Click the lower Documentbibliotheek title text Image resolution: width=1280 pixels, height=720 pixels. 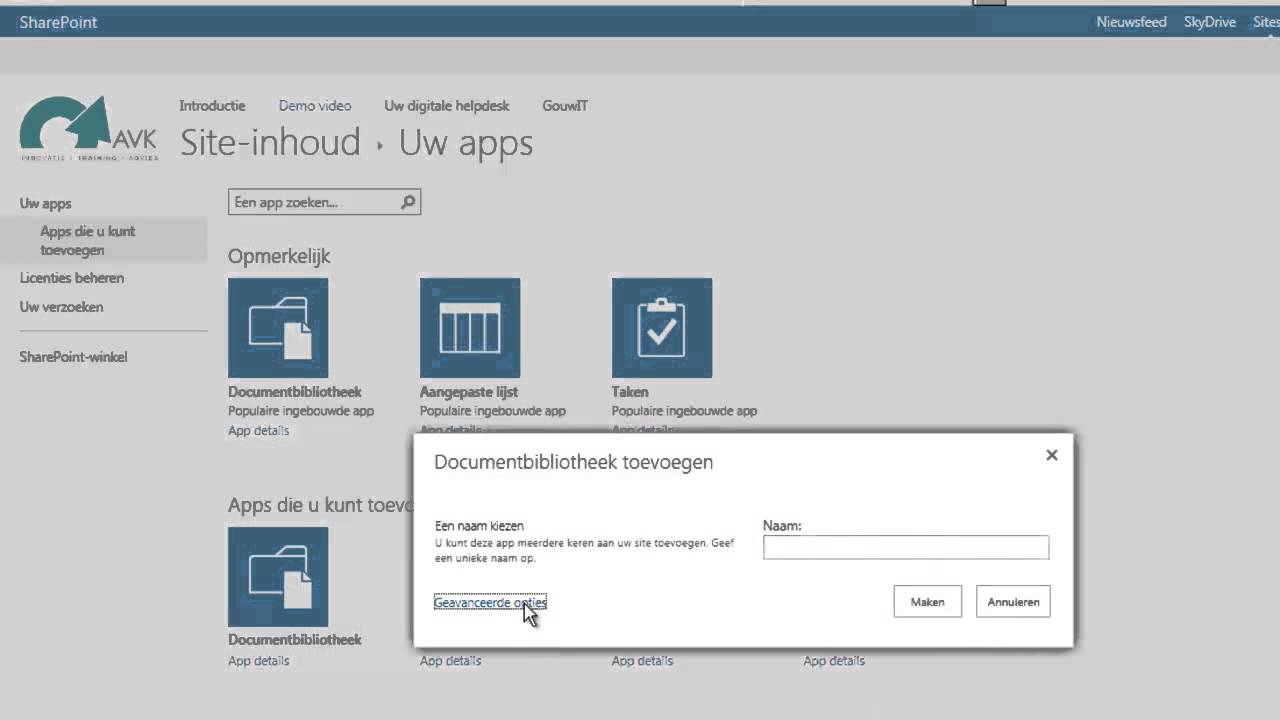295,640
